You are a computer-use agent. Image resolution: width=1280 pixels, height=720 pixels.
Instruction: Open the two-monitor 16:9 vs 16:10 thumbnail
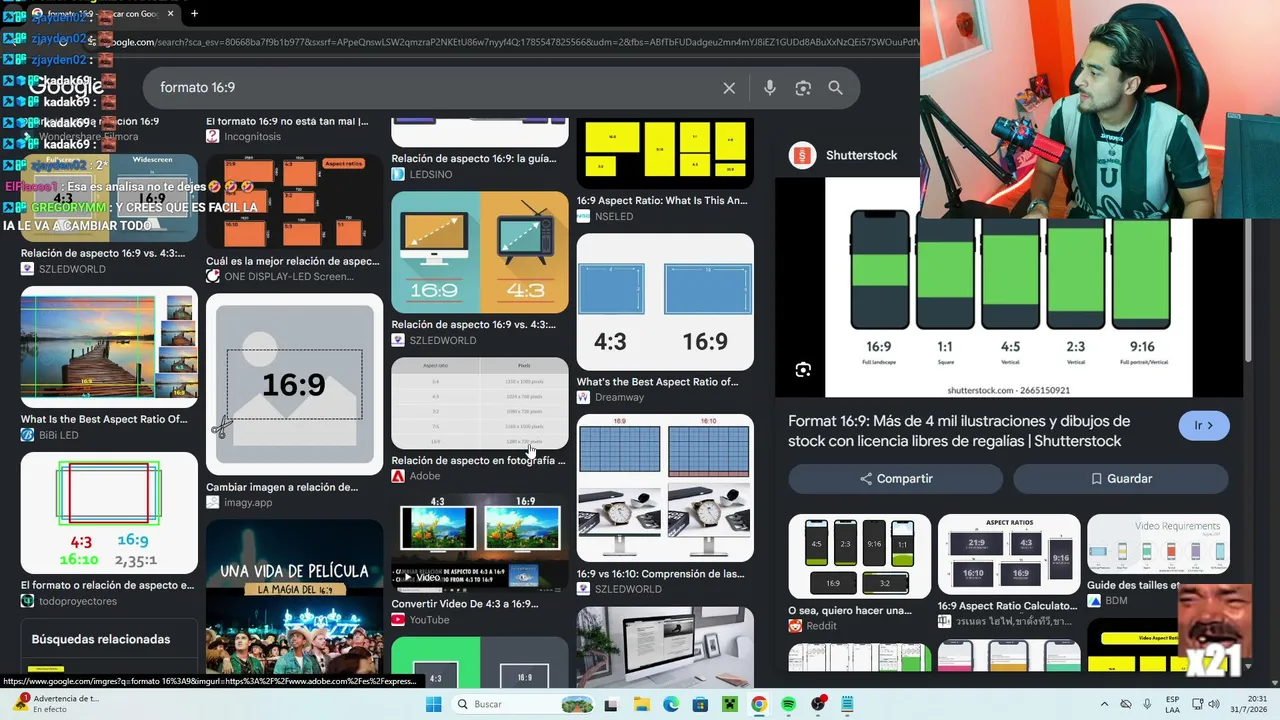tap(665, 488)
